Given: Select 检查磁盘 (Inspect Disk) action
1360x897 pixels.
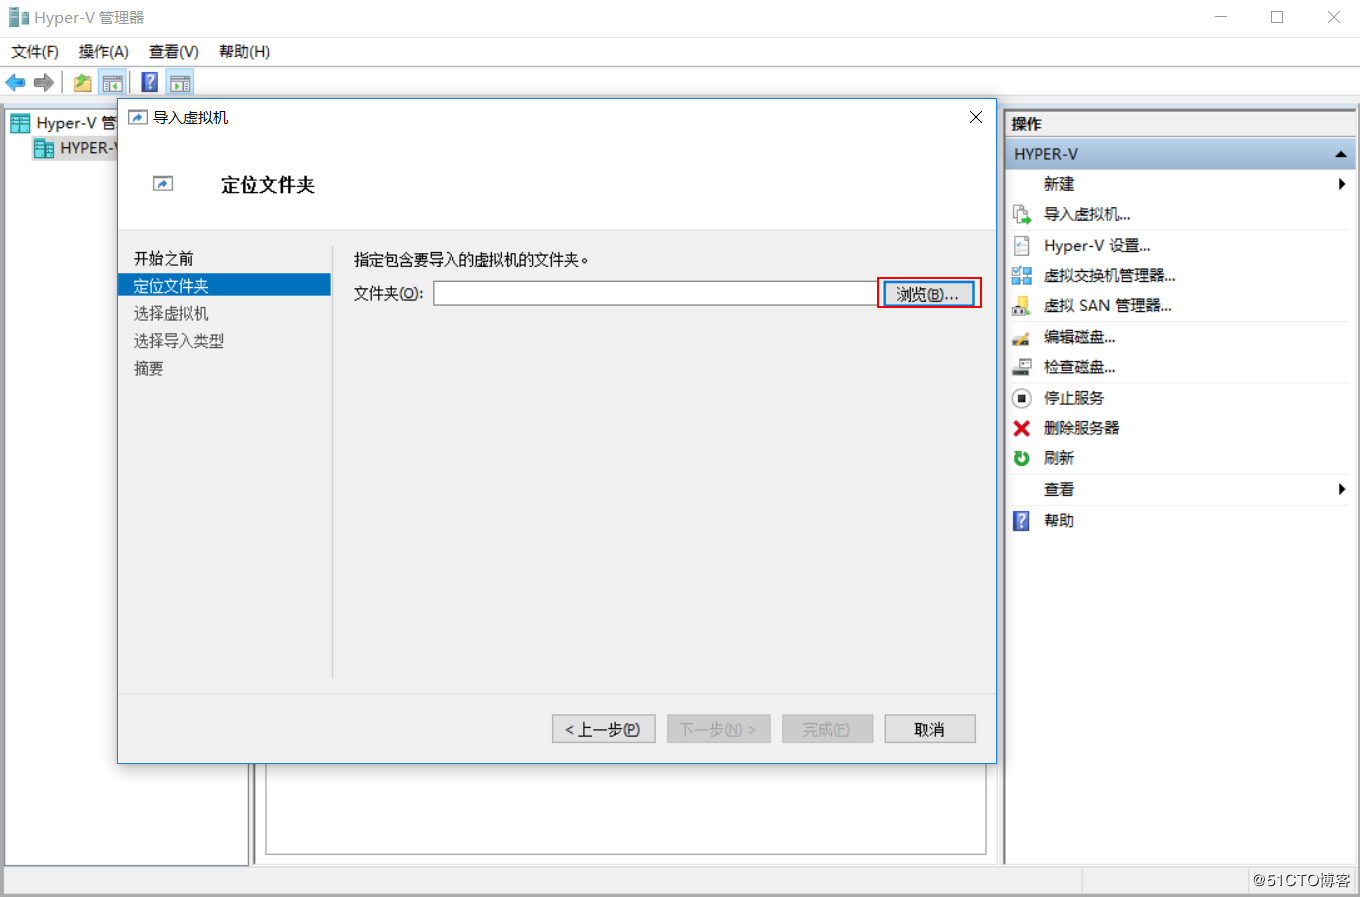Looking at the screenshot, I should pyautogui.click(x=1079, y=367).
